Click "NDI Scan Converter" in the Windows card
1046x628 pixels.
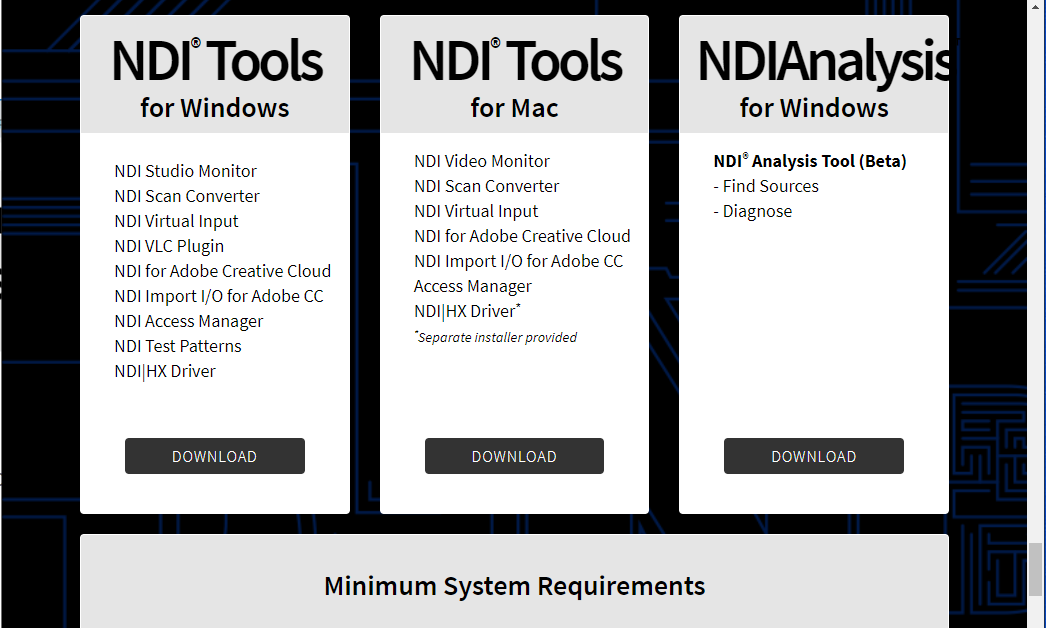pyautogui.click(x=187, y=196)
